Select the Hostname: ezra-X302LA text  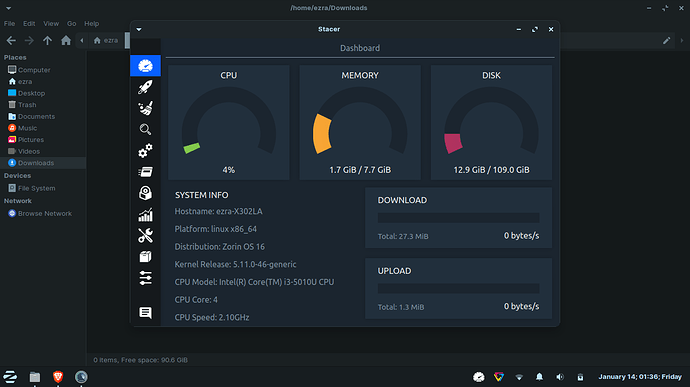pyautogui.click(x=218, y=211)
